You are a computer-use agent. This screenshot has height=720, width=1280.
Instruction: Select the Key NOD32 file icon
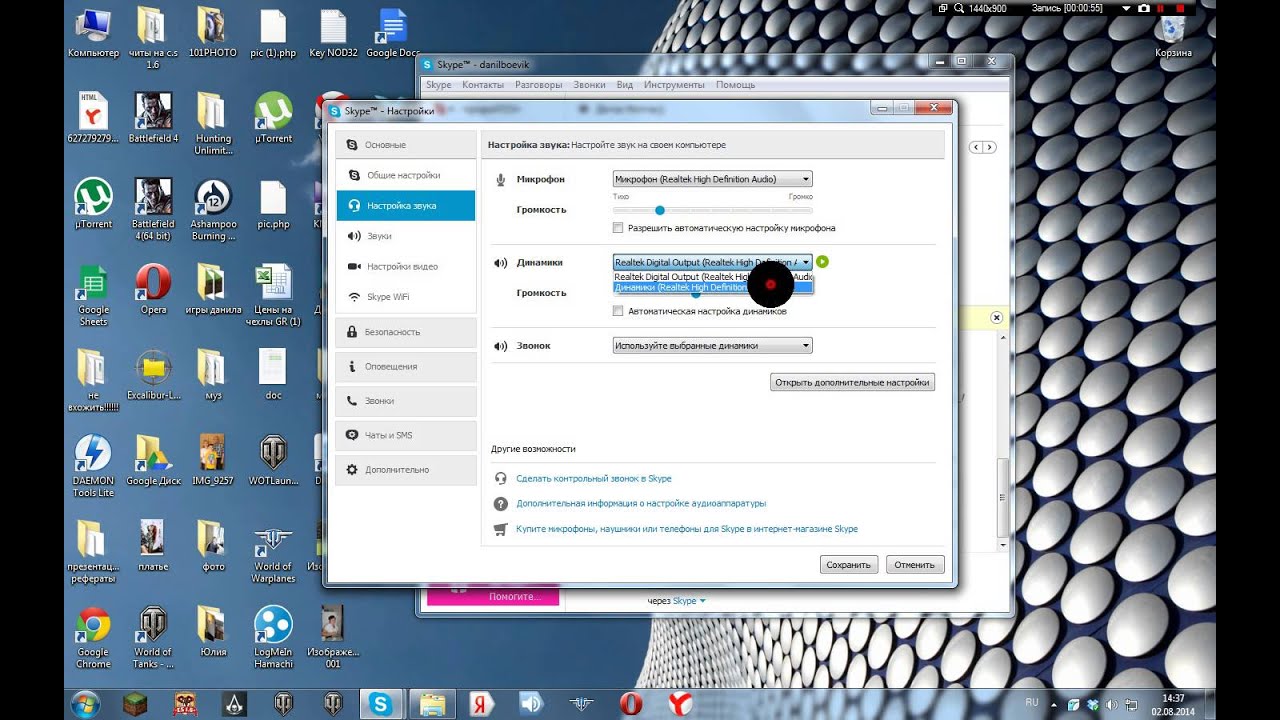pyautogui.click(x=333, y=33)
